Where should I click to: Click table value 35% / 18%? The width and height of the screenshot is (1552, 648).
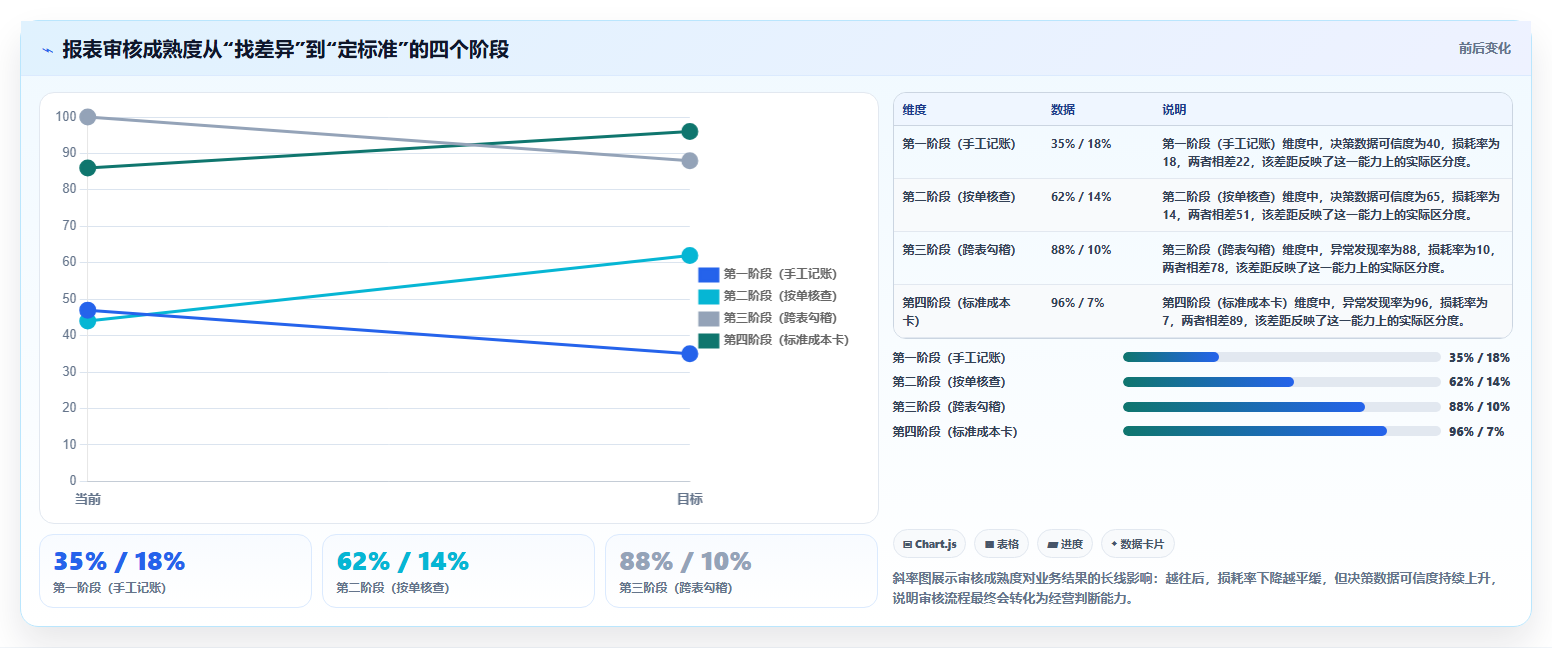tap(1081, 144)
